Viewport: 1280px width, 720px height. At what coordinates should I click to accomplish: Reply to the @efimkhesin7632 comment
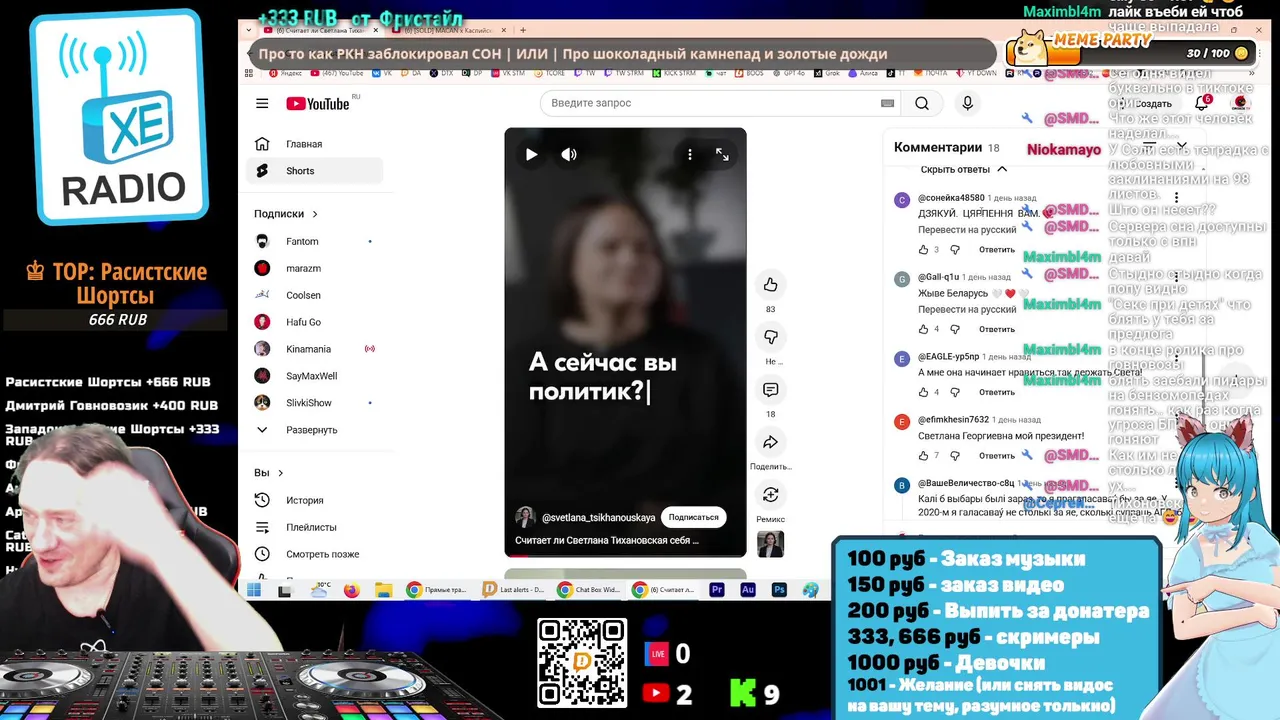click(x=997, y=456)
